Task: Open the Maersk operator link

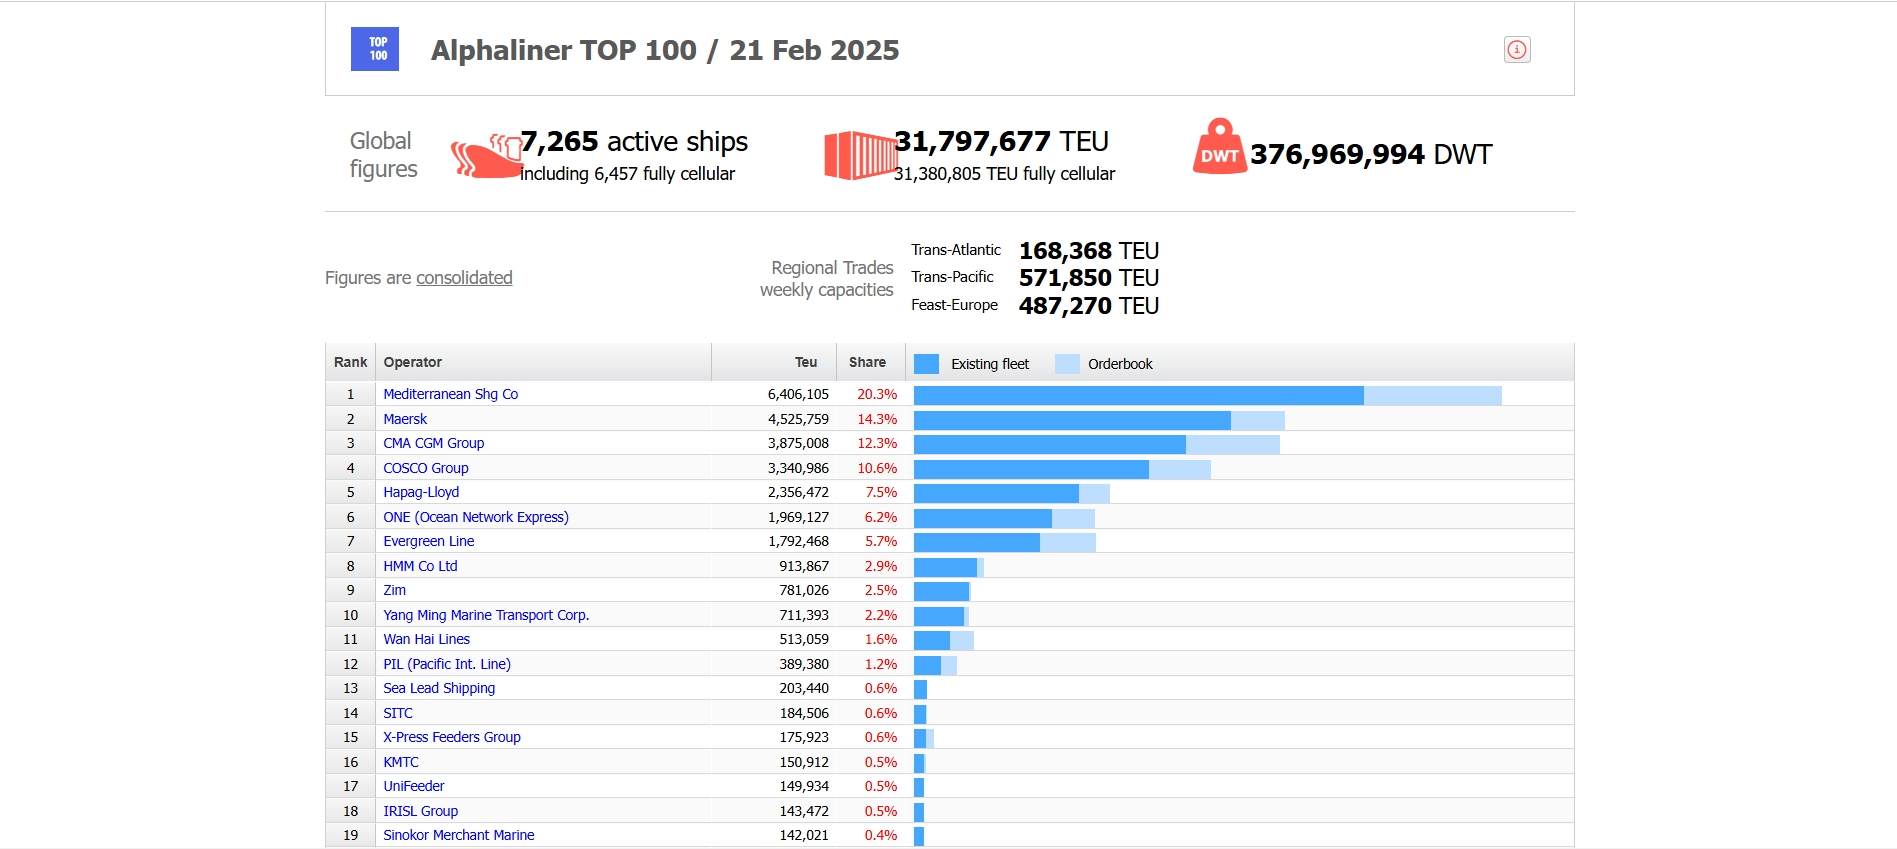Action: [x=405, y=419]
